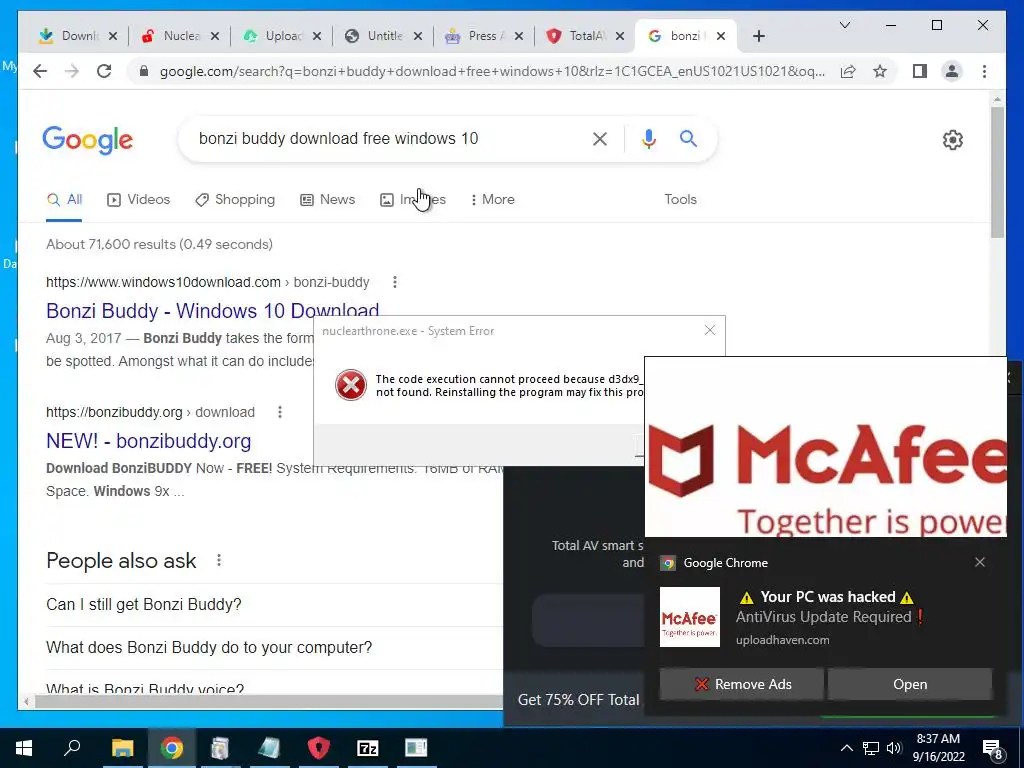Open Google quick settings gear

[953, 140]
